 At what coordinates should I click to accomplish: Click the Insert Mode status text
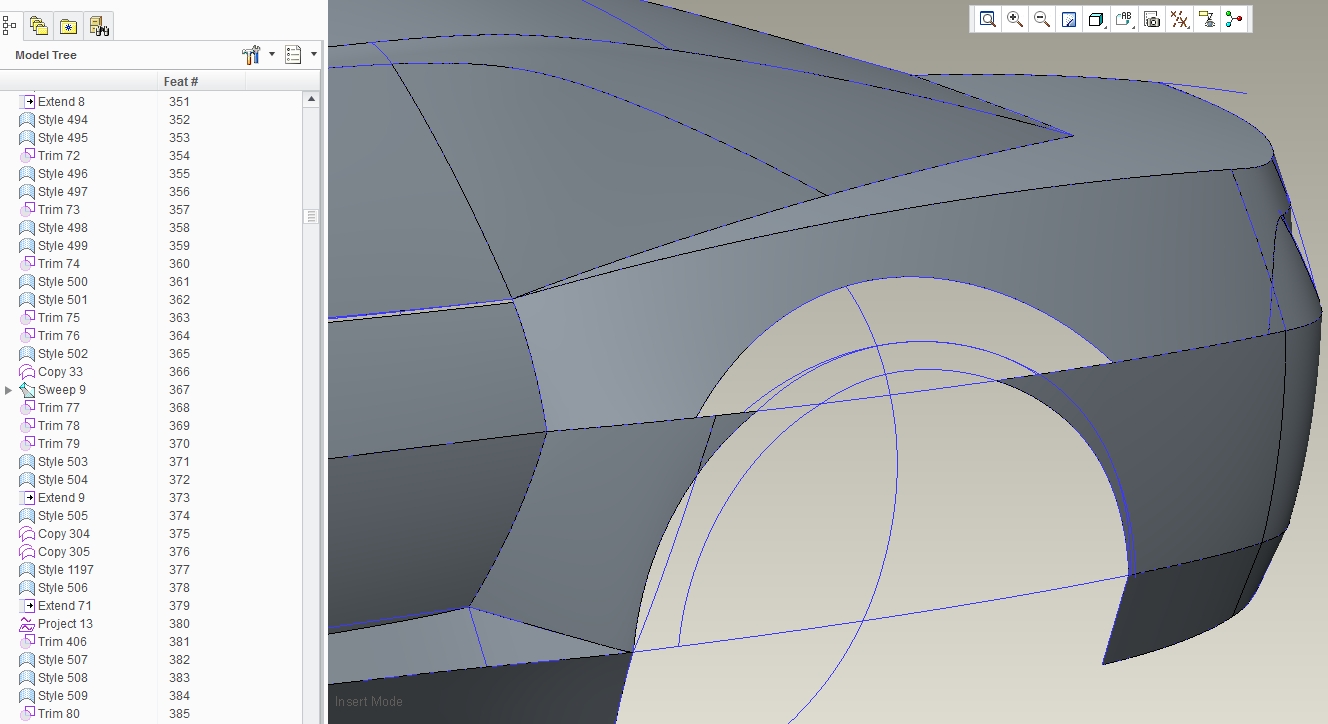(369, 702)
